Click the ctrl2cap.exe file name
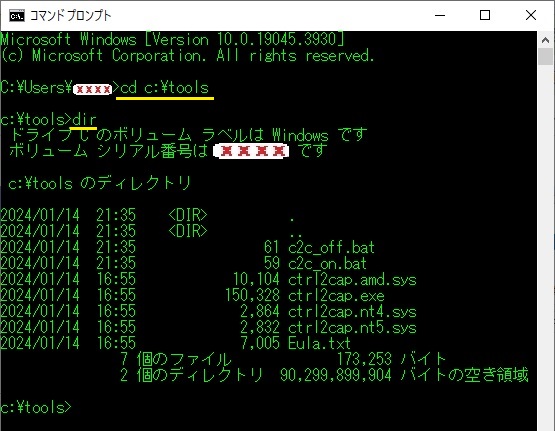 (x=336, y=295)
